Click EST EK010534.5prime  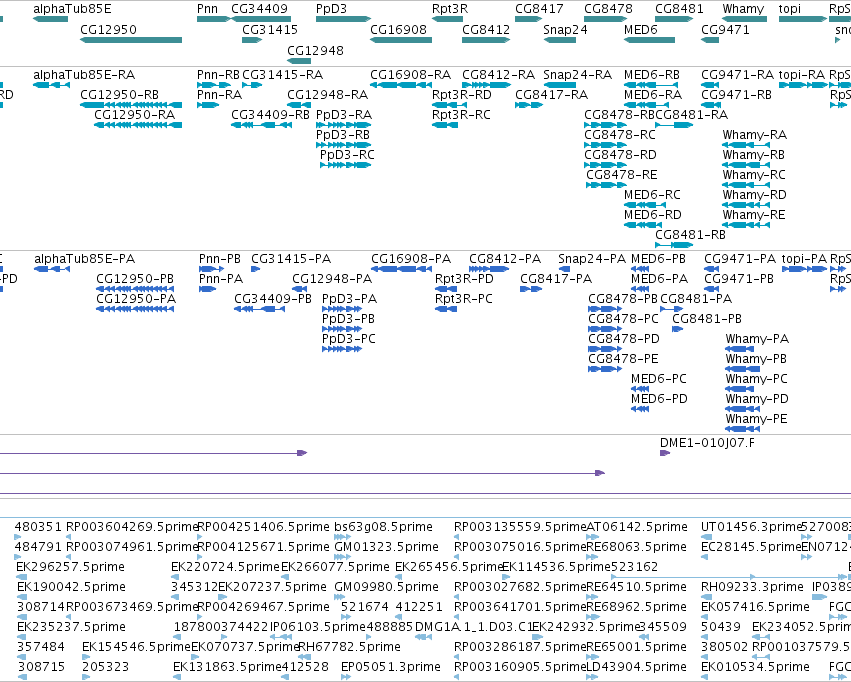pyautogui.click(x=755, y=667)
